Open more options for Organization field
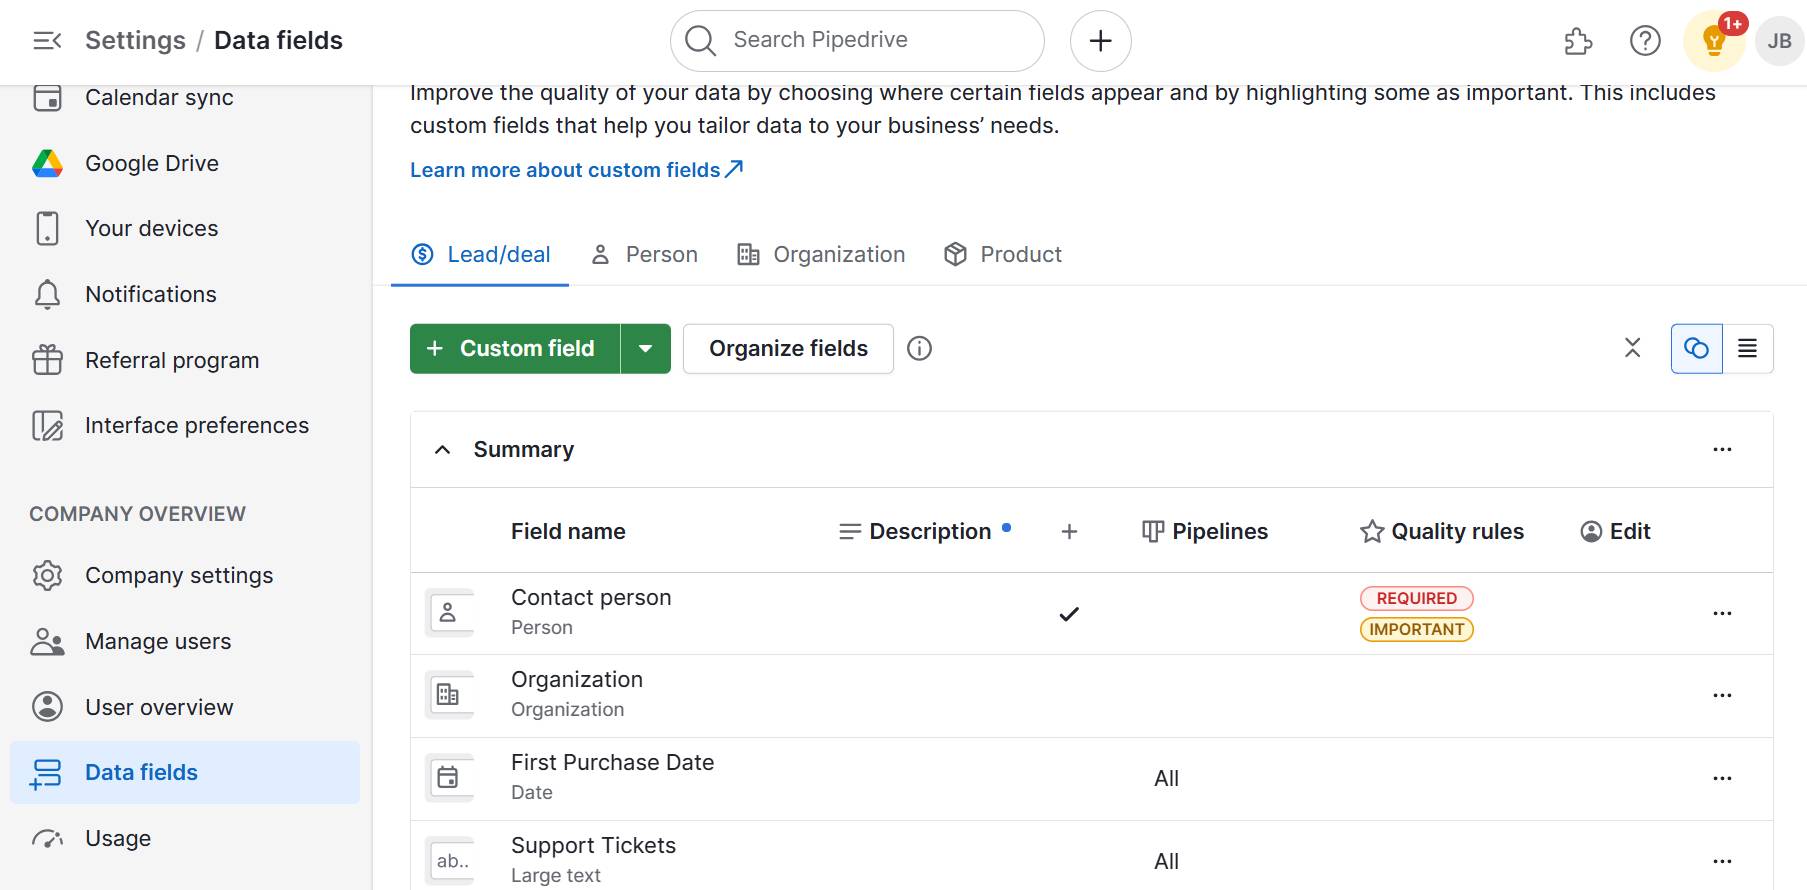Viewport: 1807px width, 890px height. click(1722, 695)
